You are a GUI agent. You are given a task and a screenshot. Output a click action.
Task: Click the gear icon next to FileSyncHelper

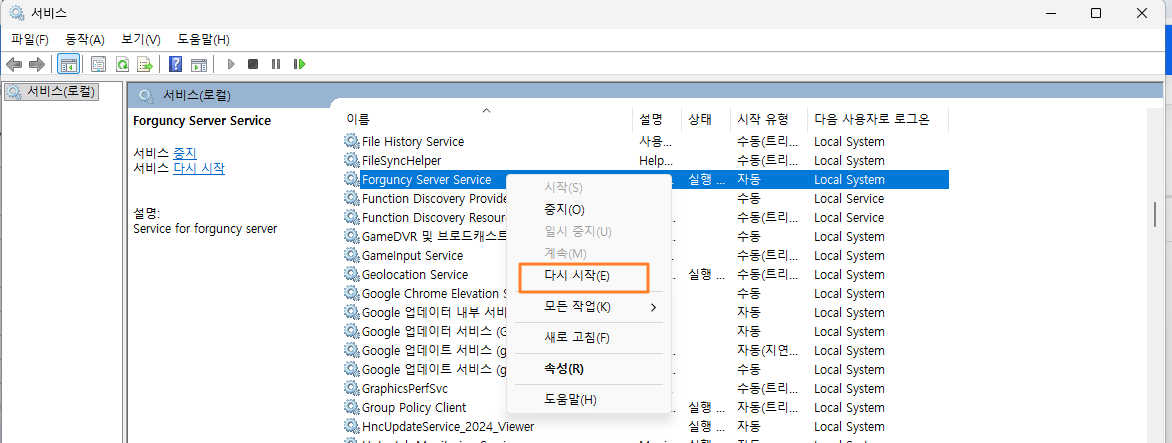[x=351, y=160]
